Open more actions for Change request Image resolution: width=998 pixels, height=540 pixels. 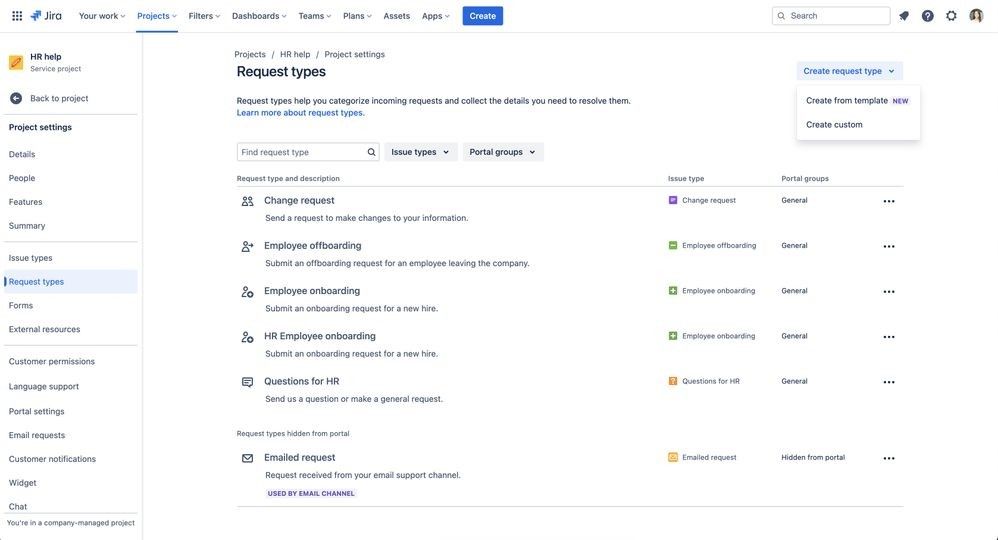(x=889, y=201)
